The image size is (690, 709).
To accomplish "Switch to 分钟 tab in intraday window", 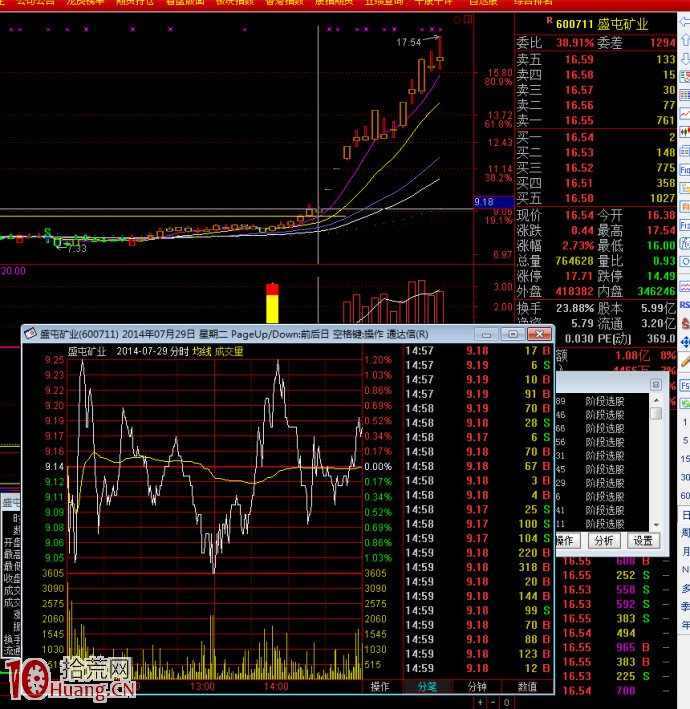I will [477, 686].
